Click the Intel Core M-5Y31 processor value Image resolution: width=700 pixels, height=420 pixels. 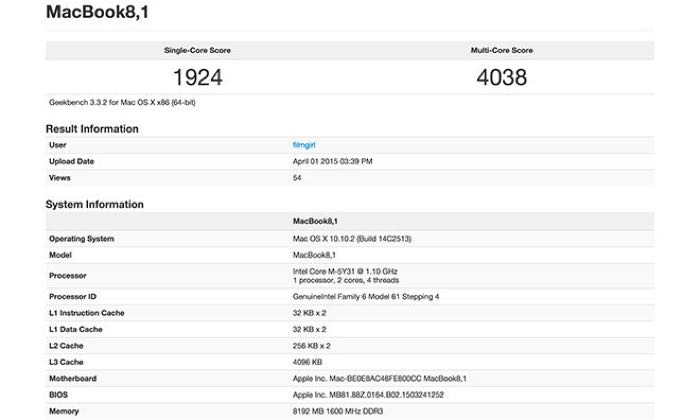pyautogui.click(x=344, y=270)
